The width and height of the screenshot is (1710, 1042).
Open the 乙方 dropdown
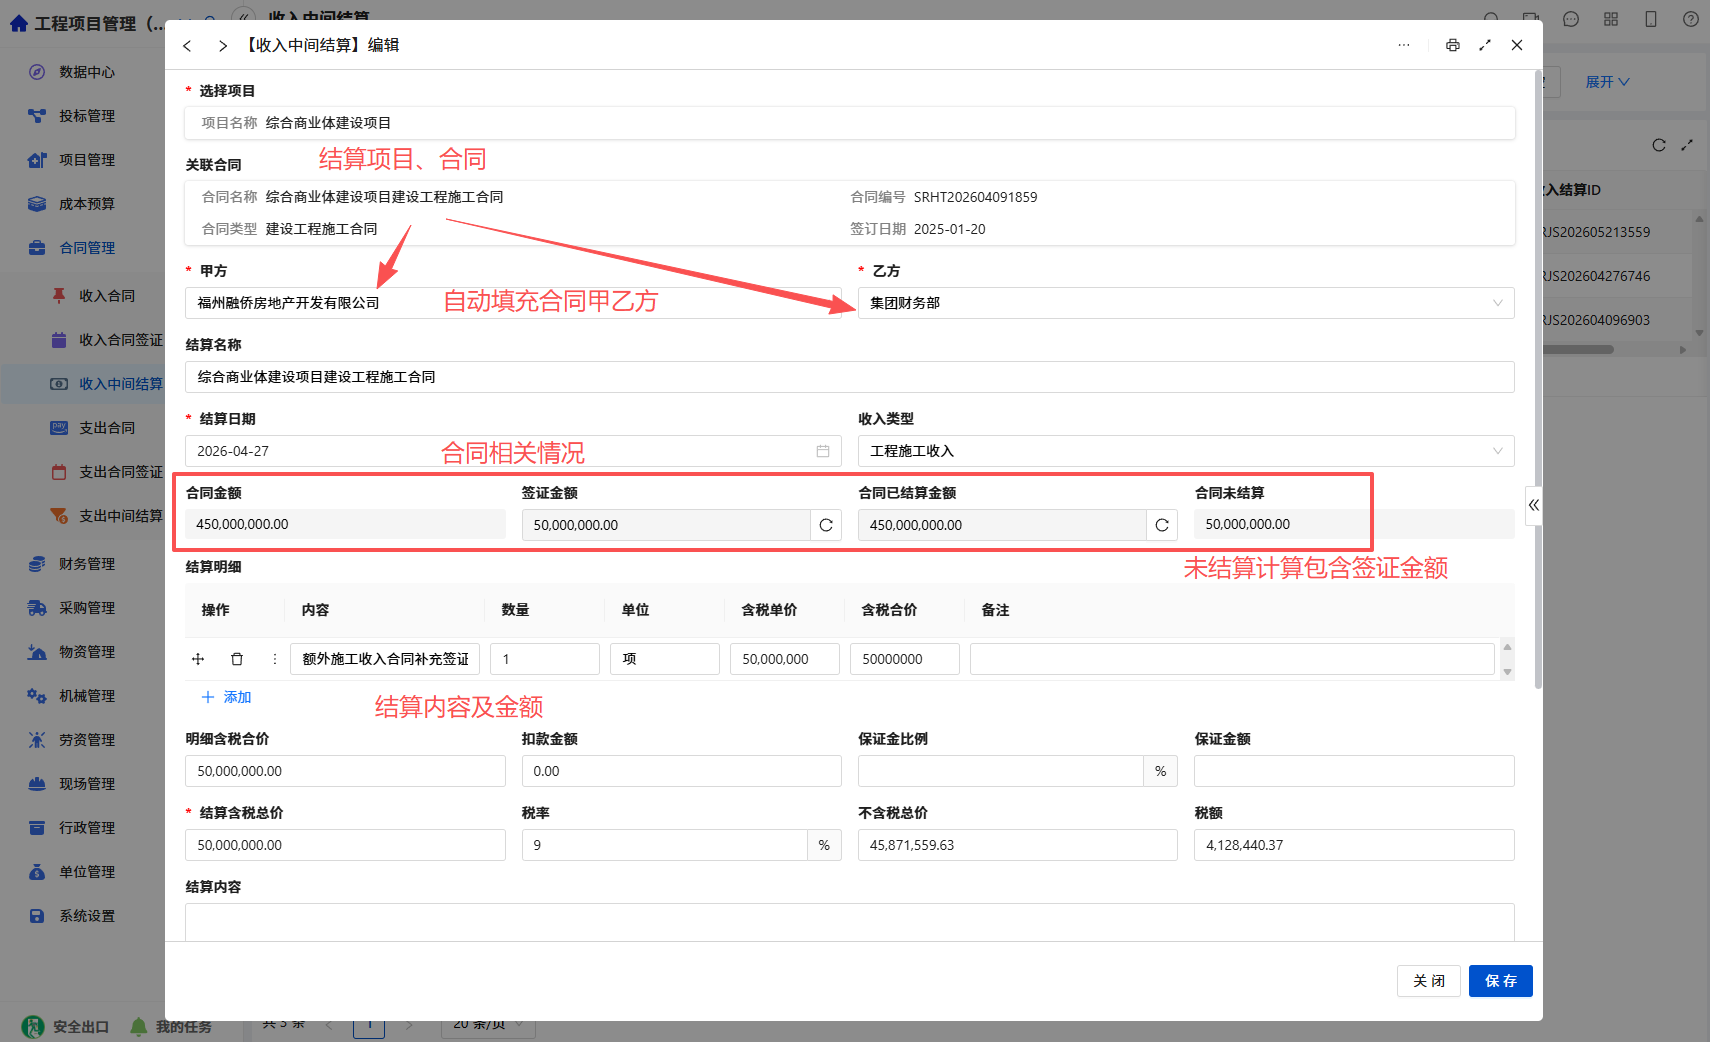tap(1186, 303)
